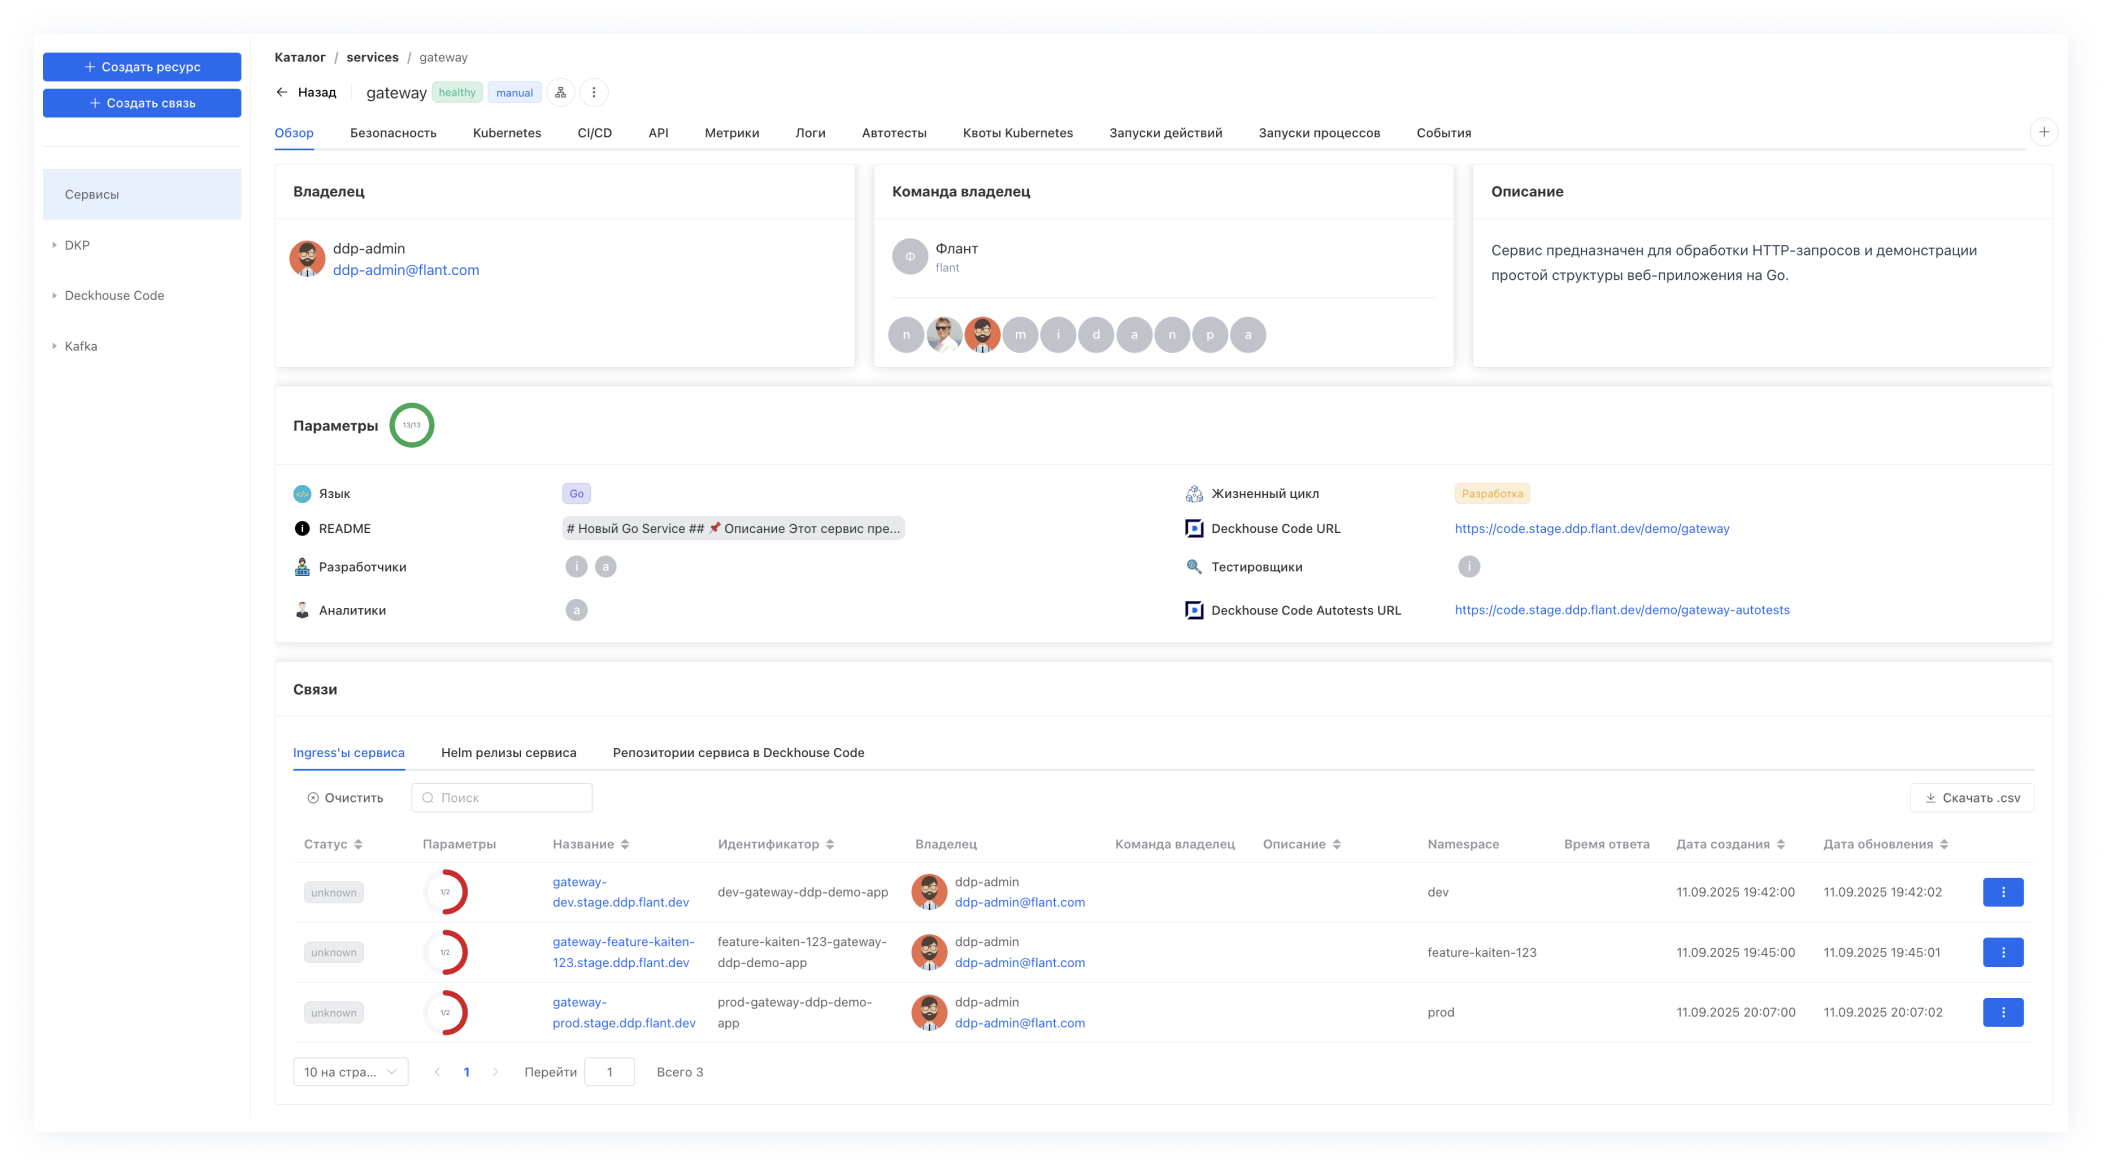Click the Back arrow labeled Назад

pyautogui.click(x=306, y=93)
